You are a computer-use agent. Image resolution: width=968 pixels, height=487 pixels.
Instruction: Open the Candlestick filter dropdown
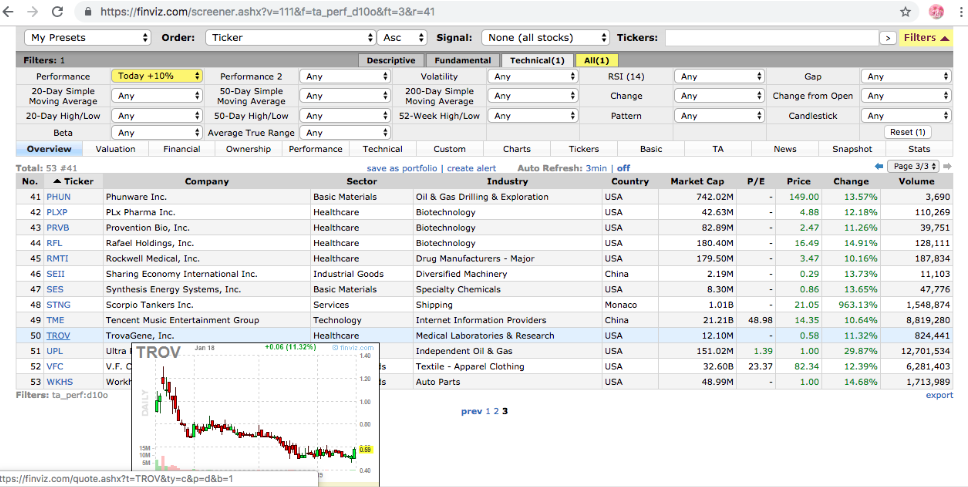(x=906, y=115)
